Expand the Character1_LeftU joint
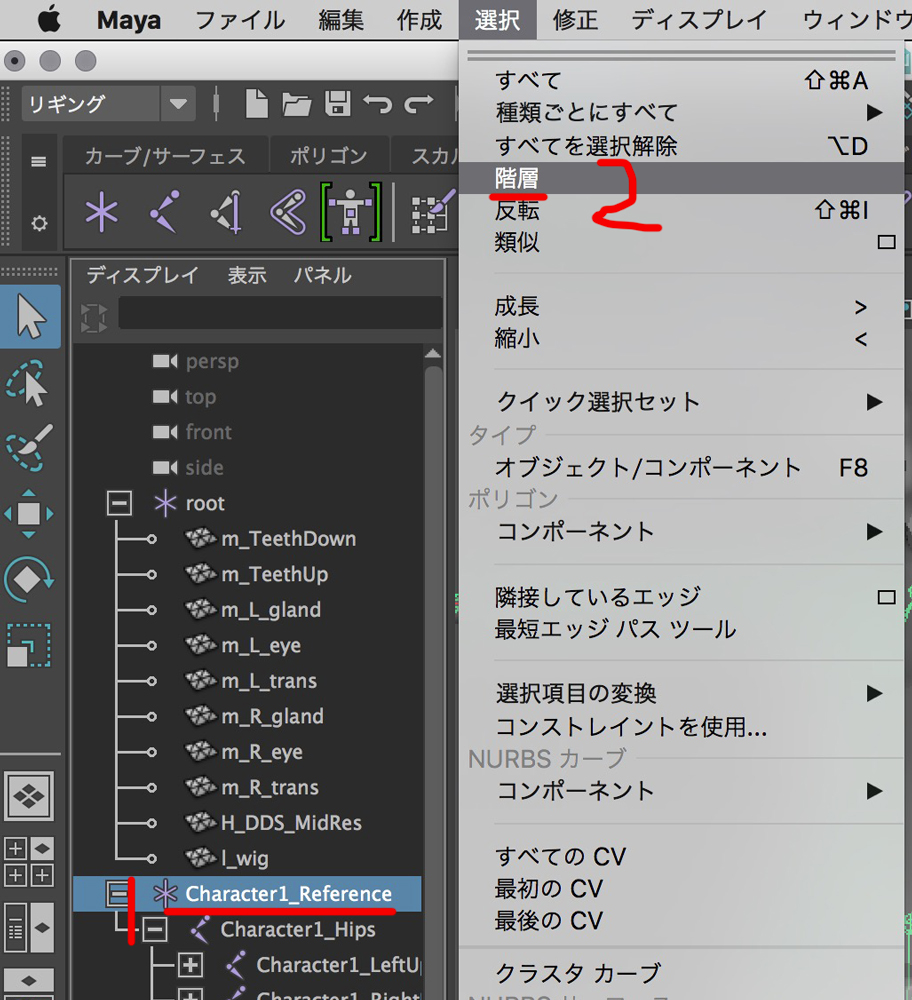The height and width of the screenshot is (1000, 912). [x=190, y=965]
